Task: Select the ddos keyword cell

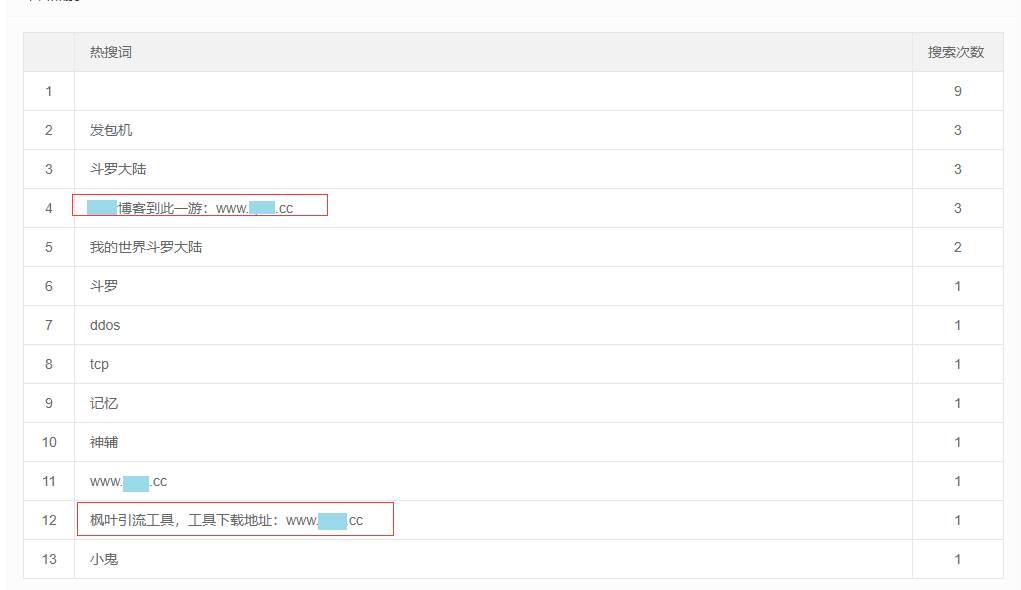Action: pyautogui.click(x=105, y=325)
